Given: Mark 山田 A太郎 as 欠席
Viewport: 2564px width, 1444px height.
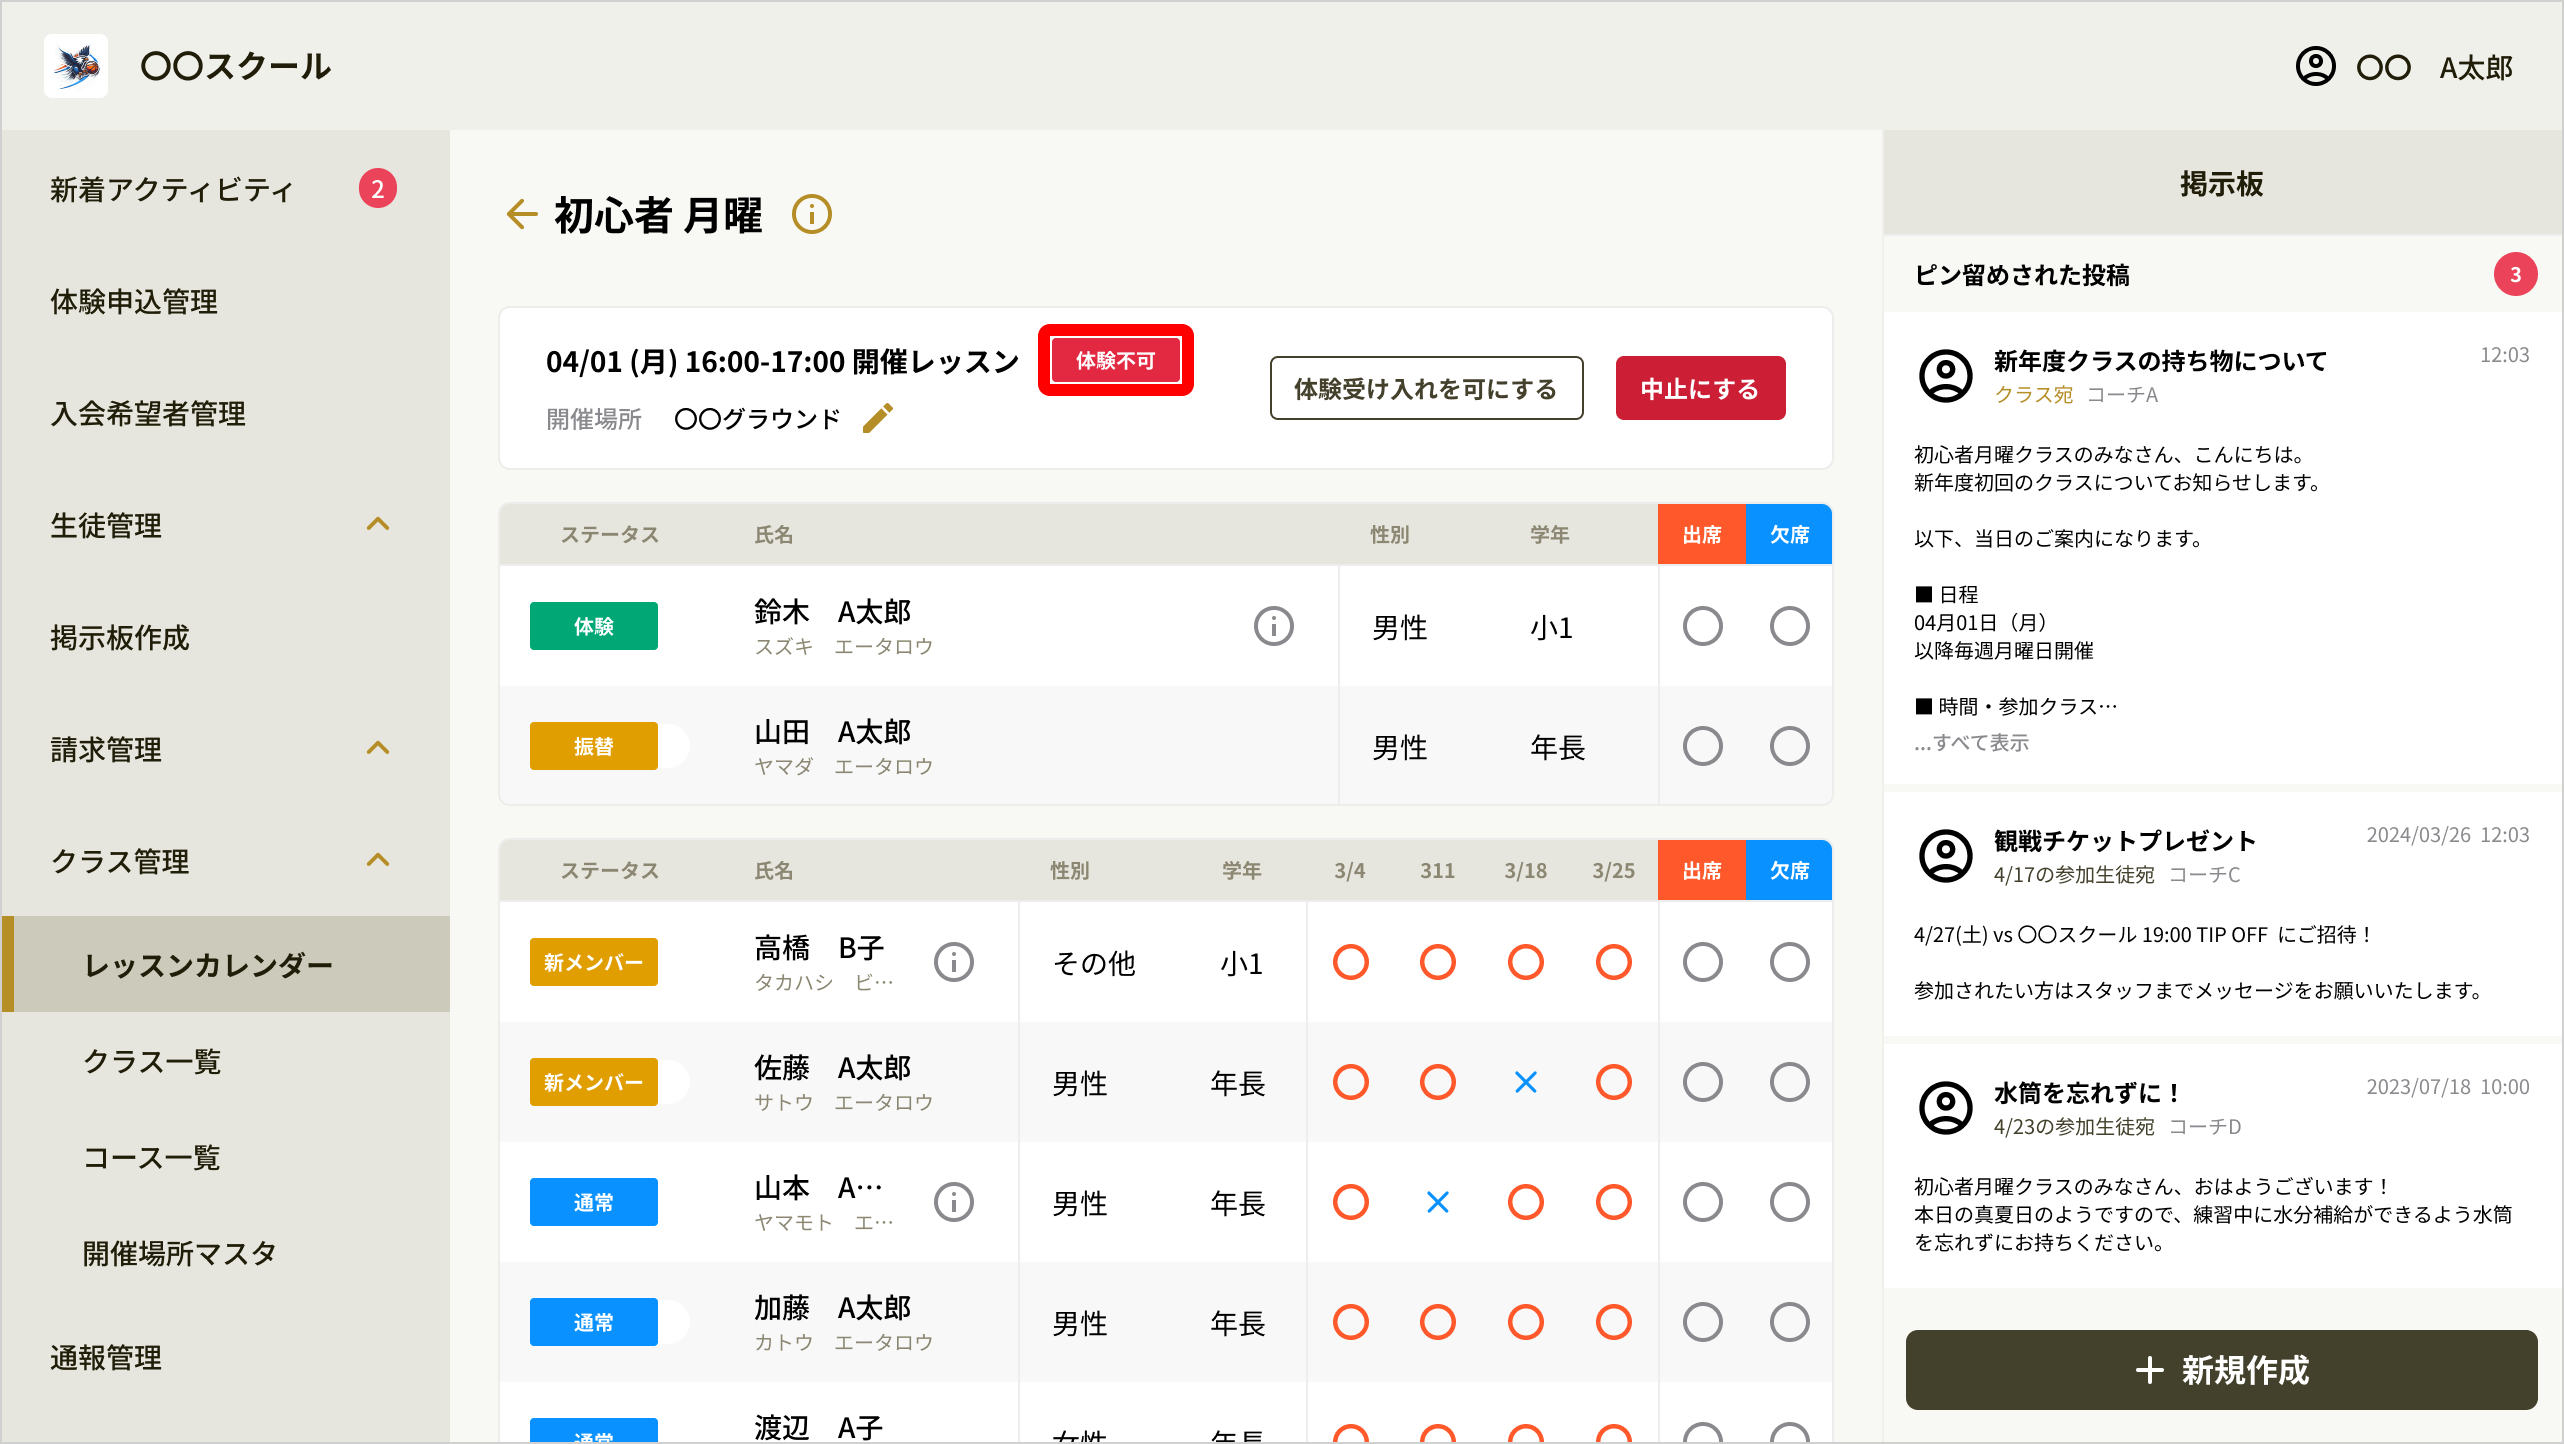Looking at the screenshot, I should click(x=1789, y=746).
